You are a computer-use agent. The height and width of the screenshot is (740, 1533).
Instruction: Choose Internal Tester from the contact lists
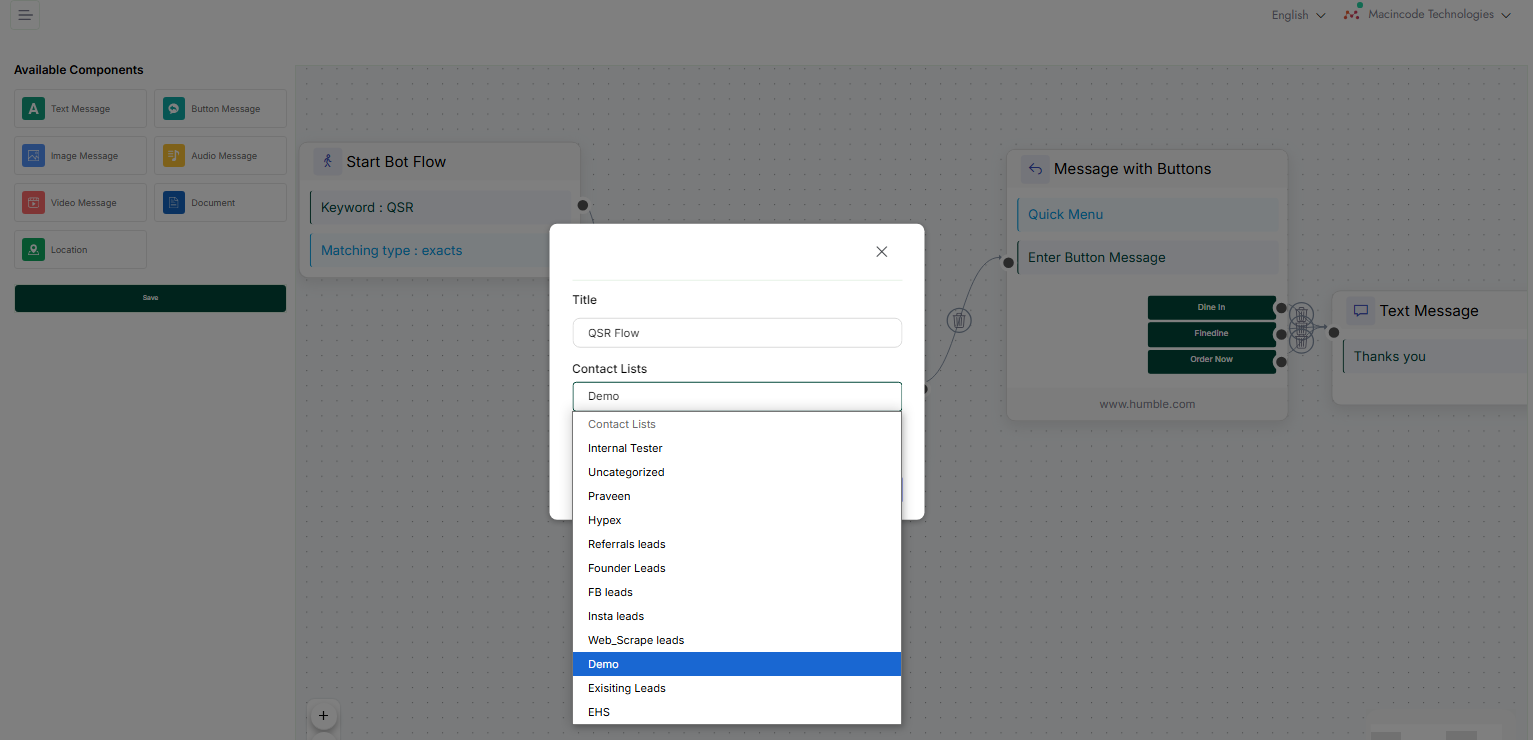click(x=625, y=449)
